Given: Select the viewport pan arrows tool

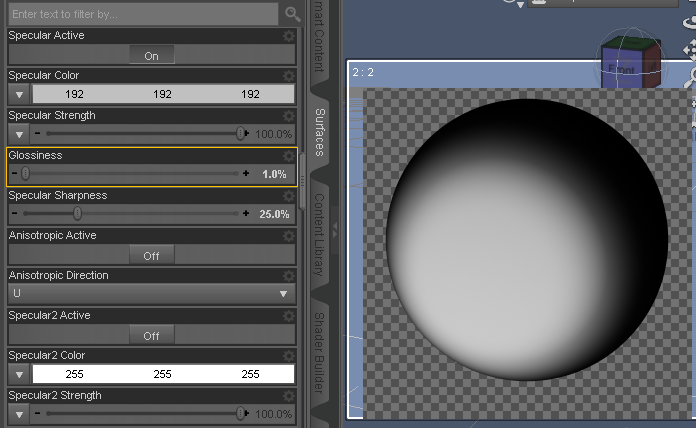Looking at the screenshot, I should coord(691,50).
